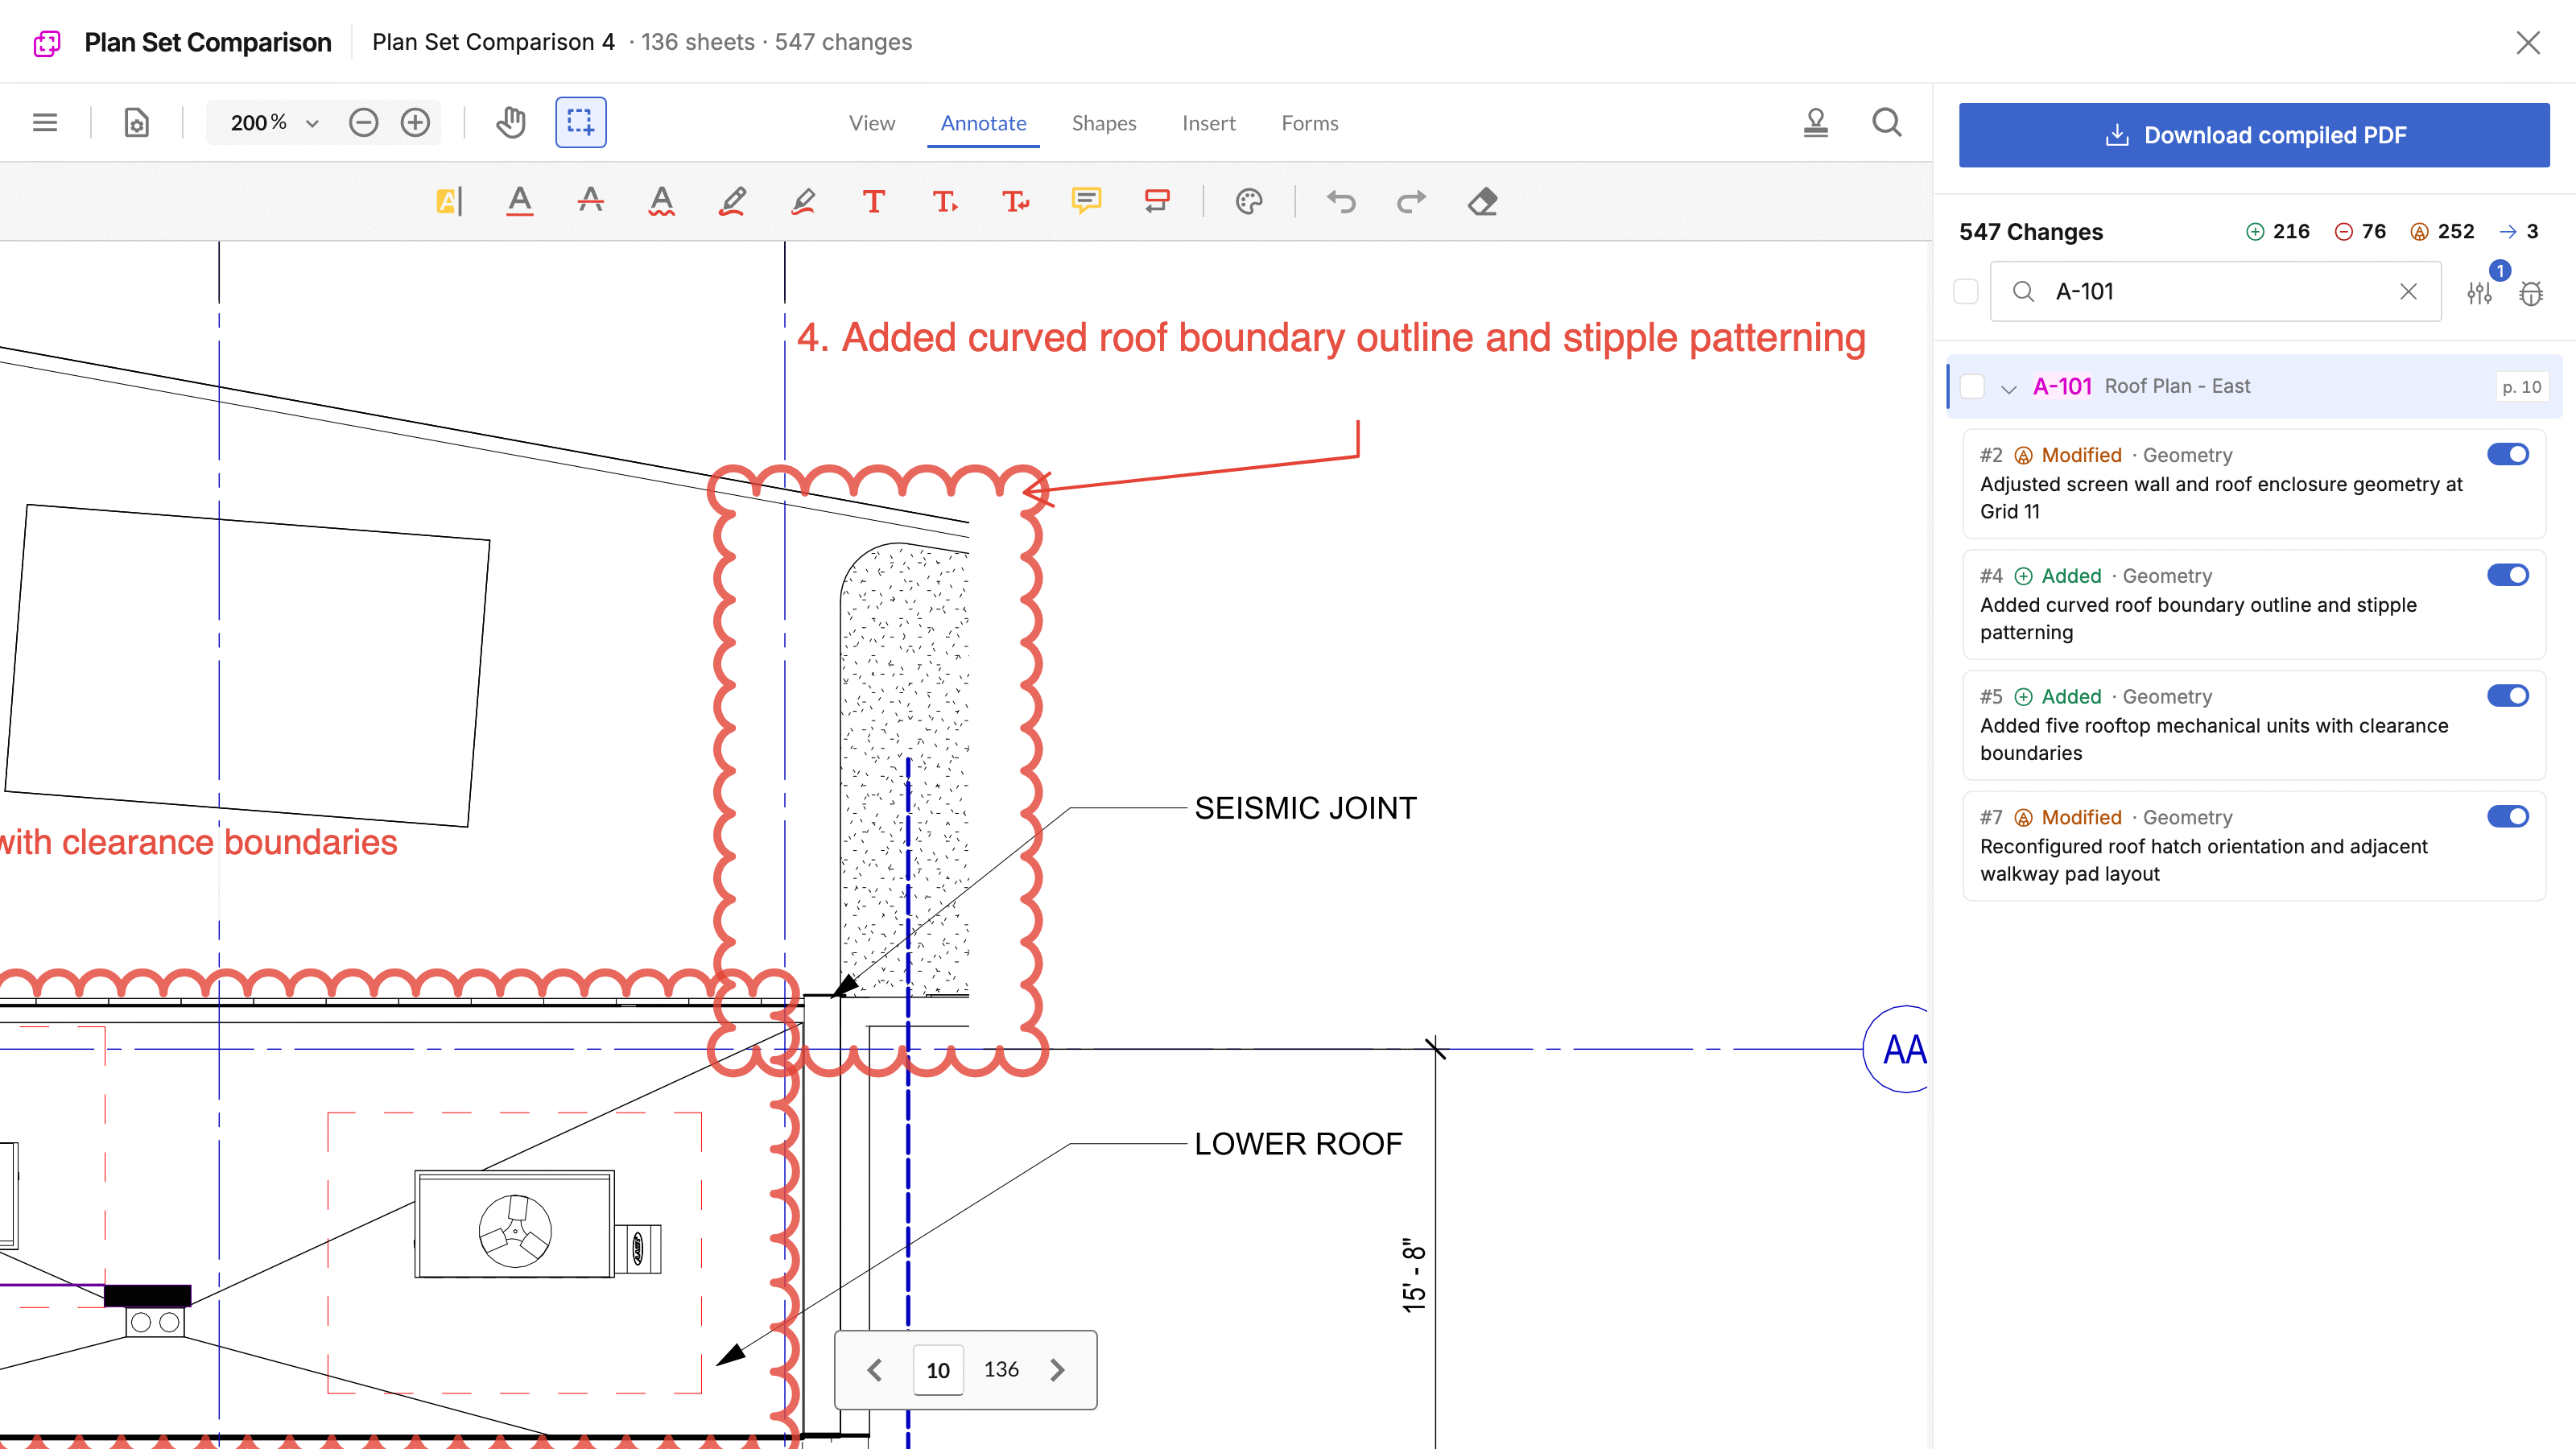This screenshot has height=1449, width=2576.
Task: Clear the A-101 search text
Action: pos(2408,291)
